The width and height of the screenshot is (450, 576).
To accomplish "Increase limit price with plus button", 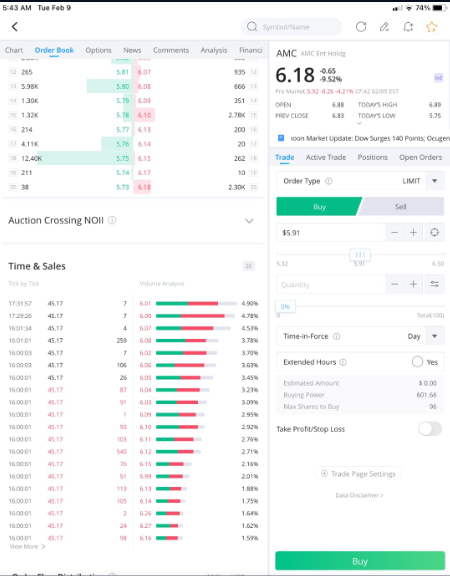I will (x=413, y=233).
